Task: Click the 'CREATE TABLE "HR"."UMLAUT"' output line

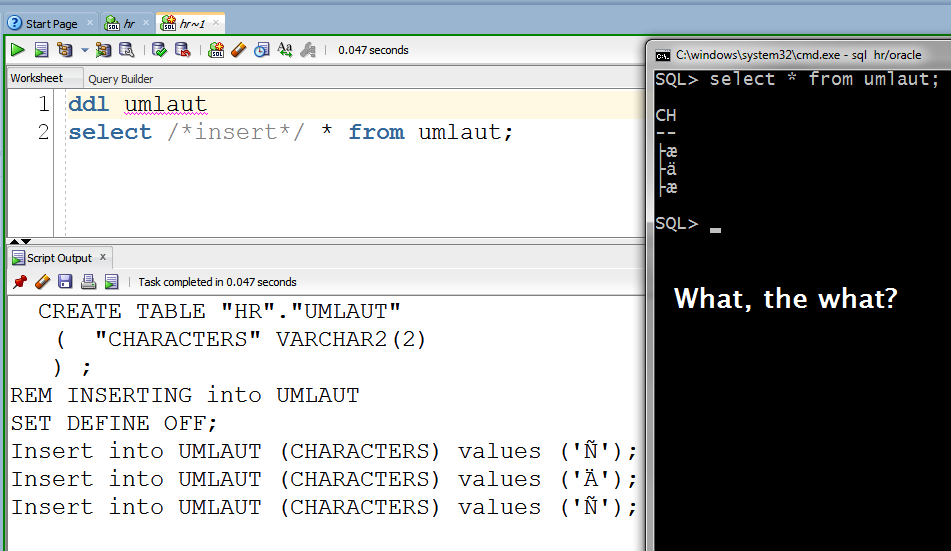Action: [220, 311]
